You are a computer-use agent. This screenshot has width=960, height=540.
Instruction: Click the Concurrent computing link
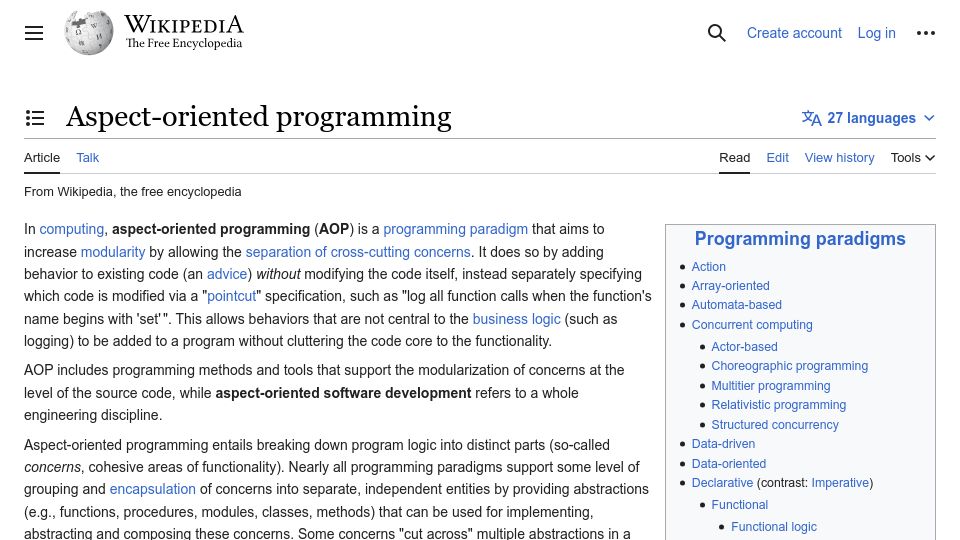point(752,324)
